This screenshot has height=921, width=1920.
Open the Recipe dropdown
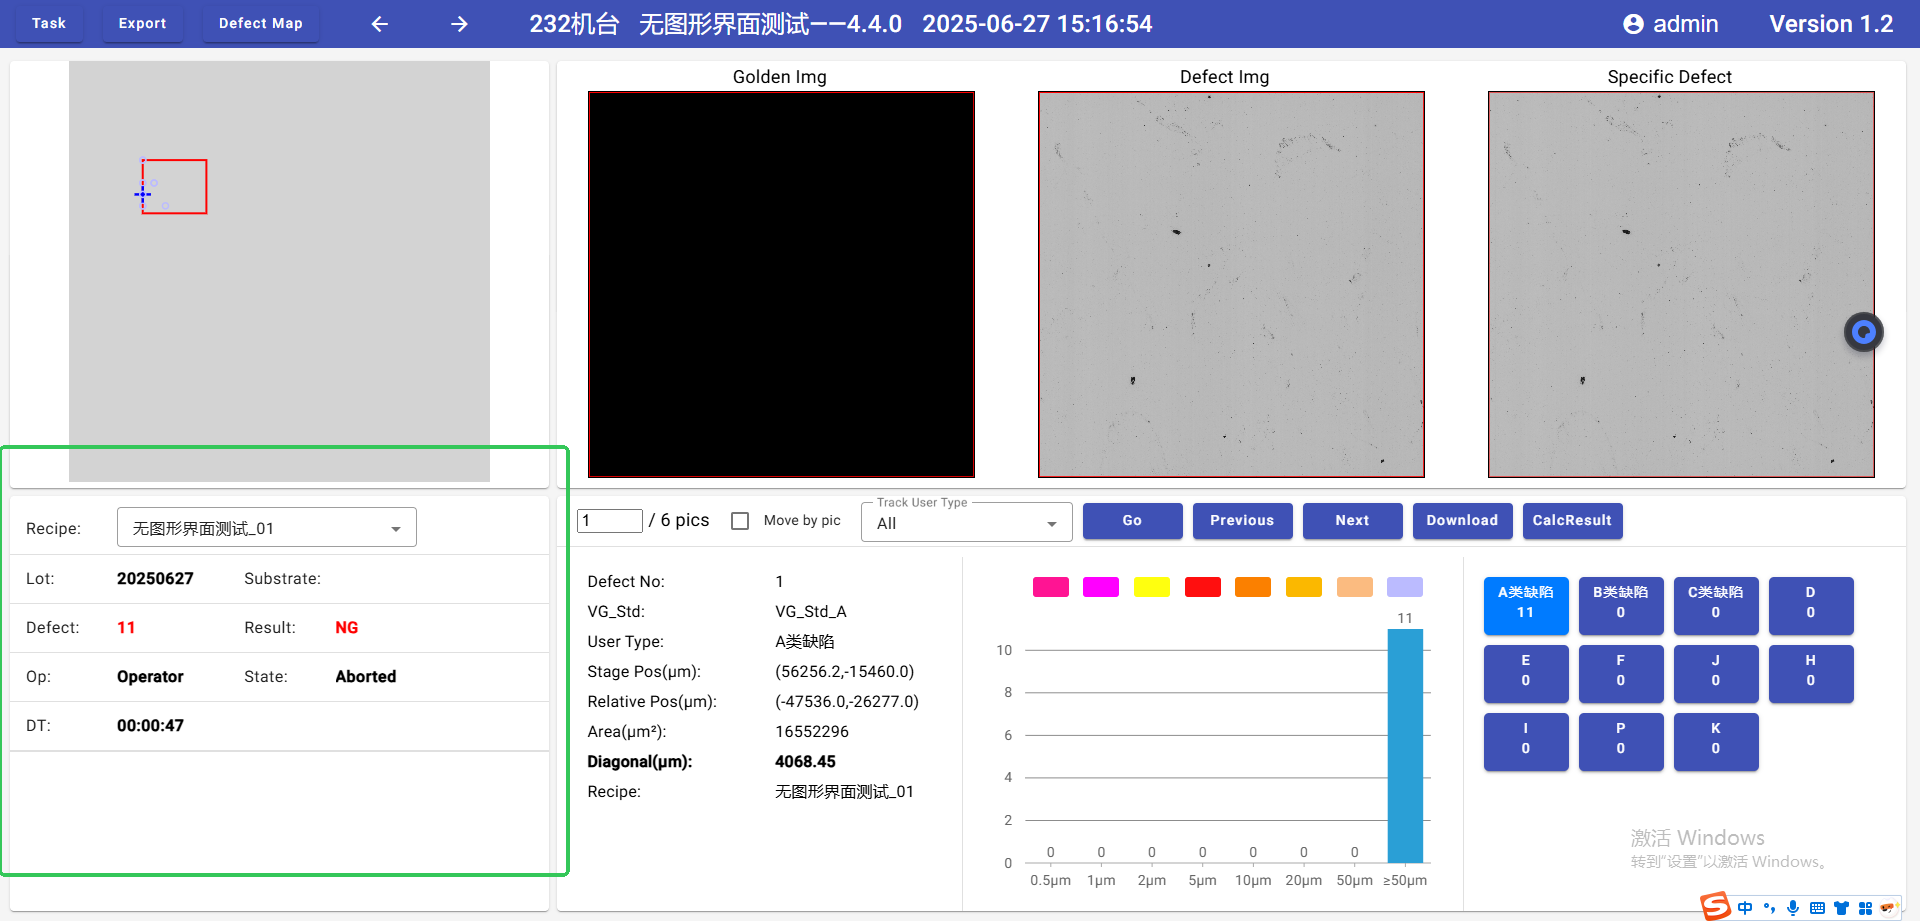(x=267, y=528)
